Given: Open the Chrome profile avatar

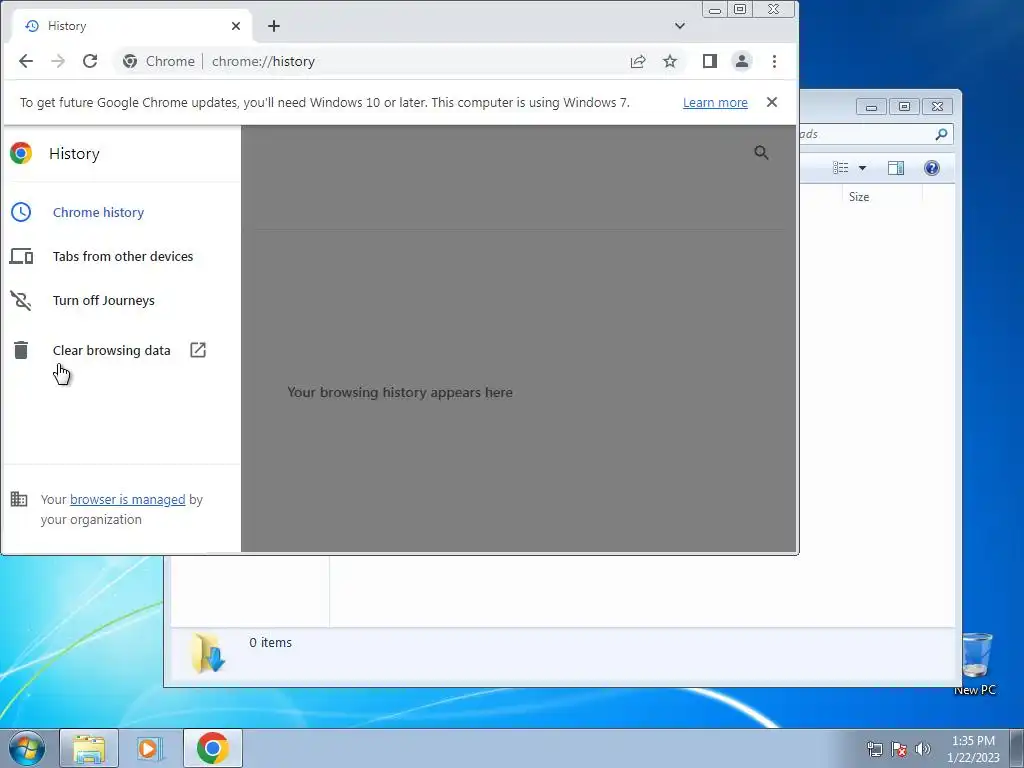Looking at the screenshot, I should 742,61.
